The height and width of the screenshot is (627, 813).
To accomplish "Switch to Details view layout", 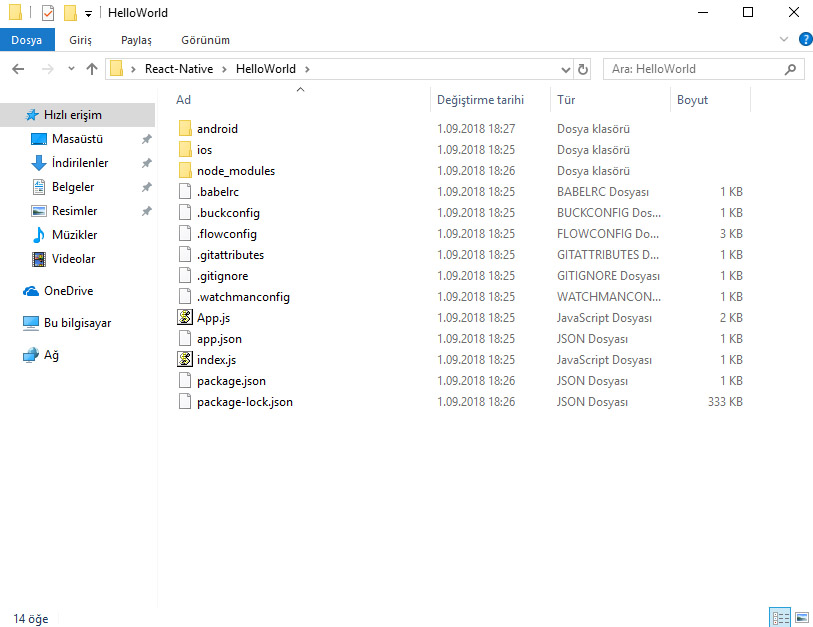I will 779,618.
